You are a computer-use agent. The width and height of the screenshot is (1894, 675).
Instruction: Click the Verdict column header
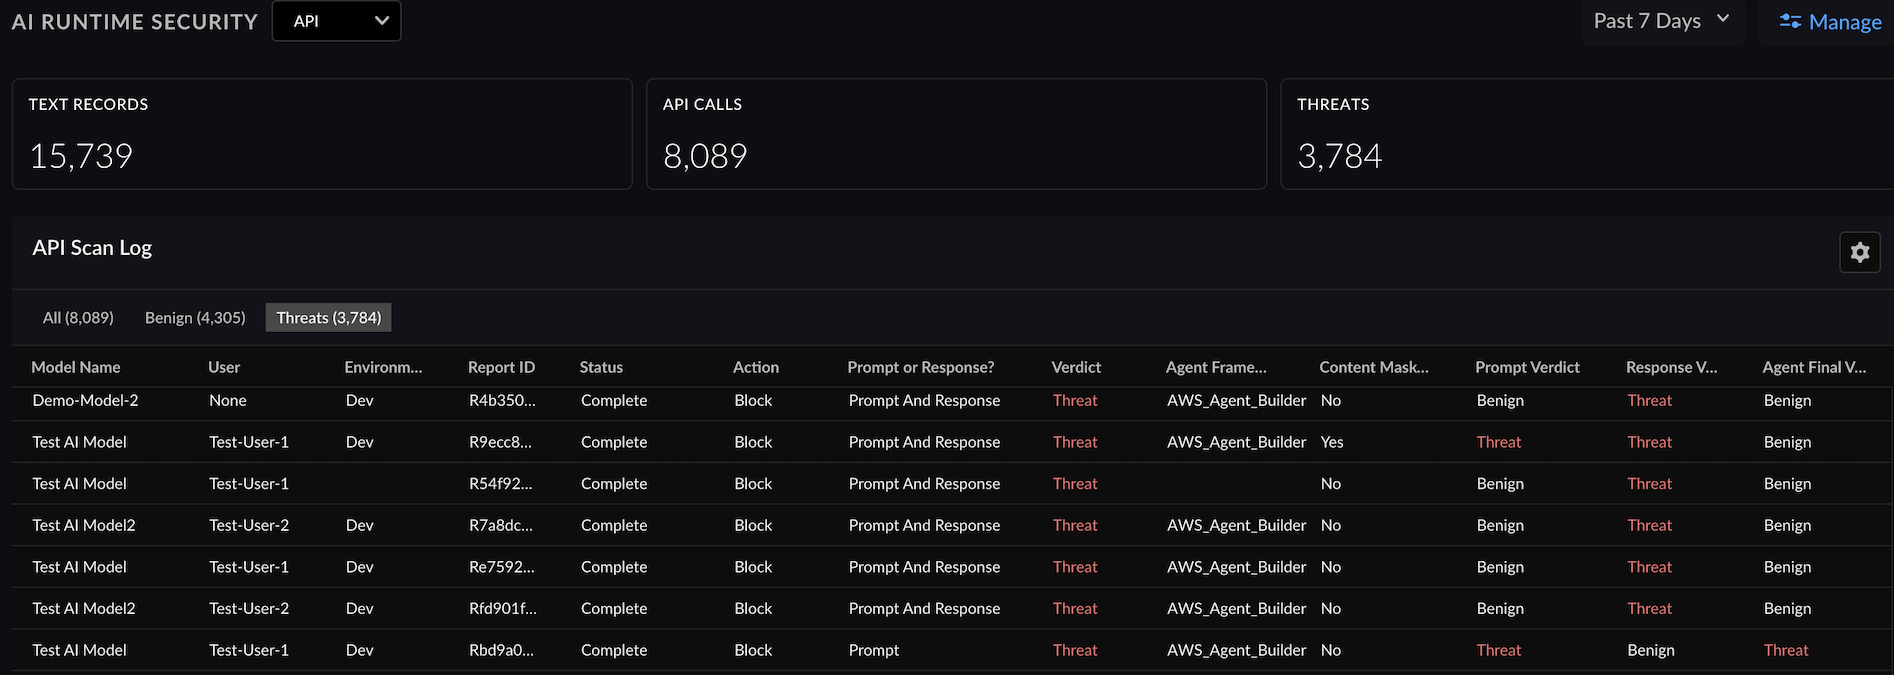(1076, 367)
